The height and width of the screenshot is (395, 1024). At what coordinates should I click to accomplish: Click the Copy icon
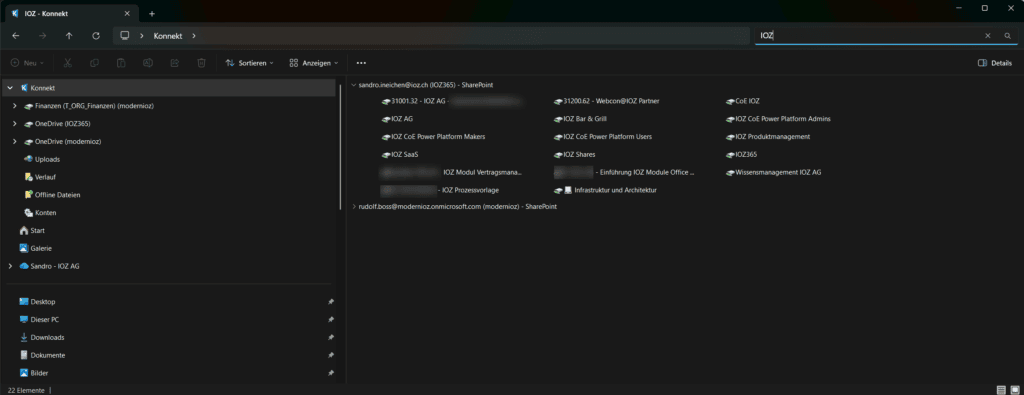pyautogui.click(x=94, y=63)
